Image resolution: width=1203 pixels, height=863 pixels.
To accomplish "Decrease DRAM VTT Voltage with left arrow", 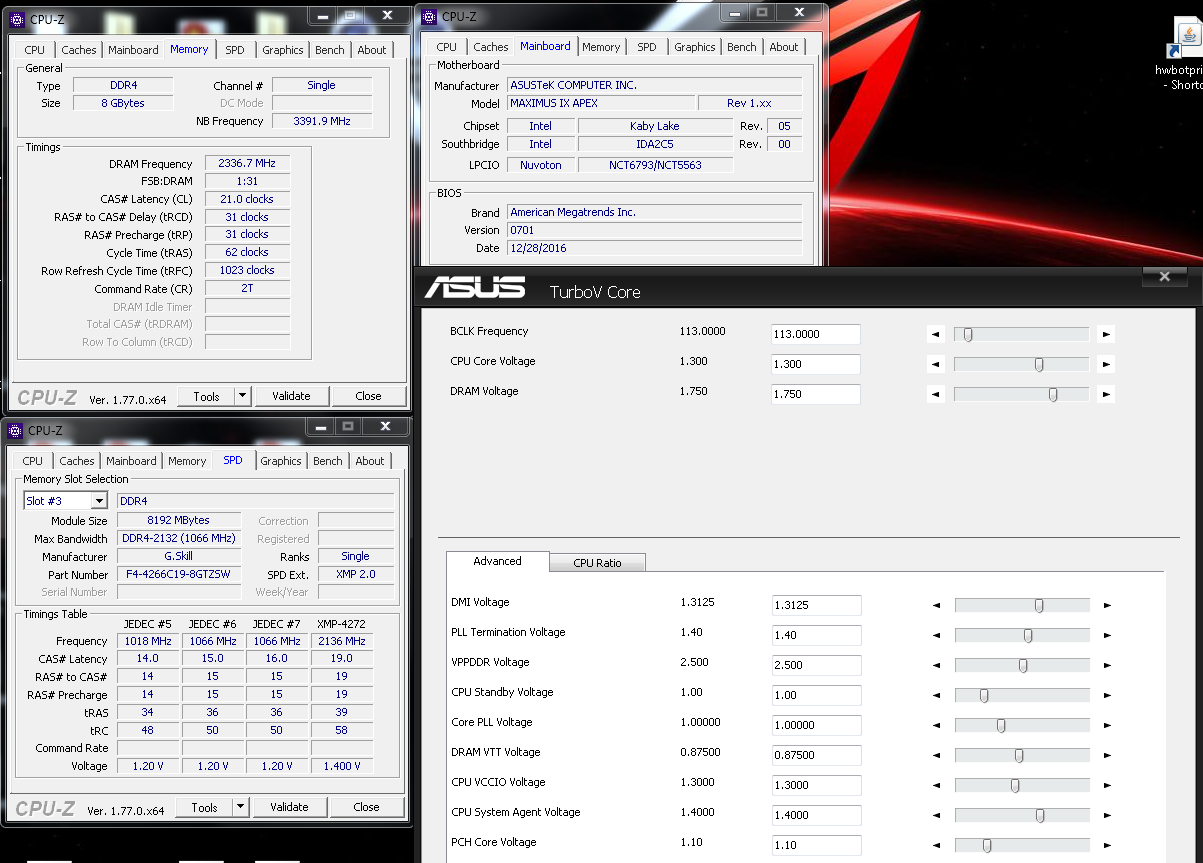I will pos(937,755).
